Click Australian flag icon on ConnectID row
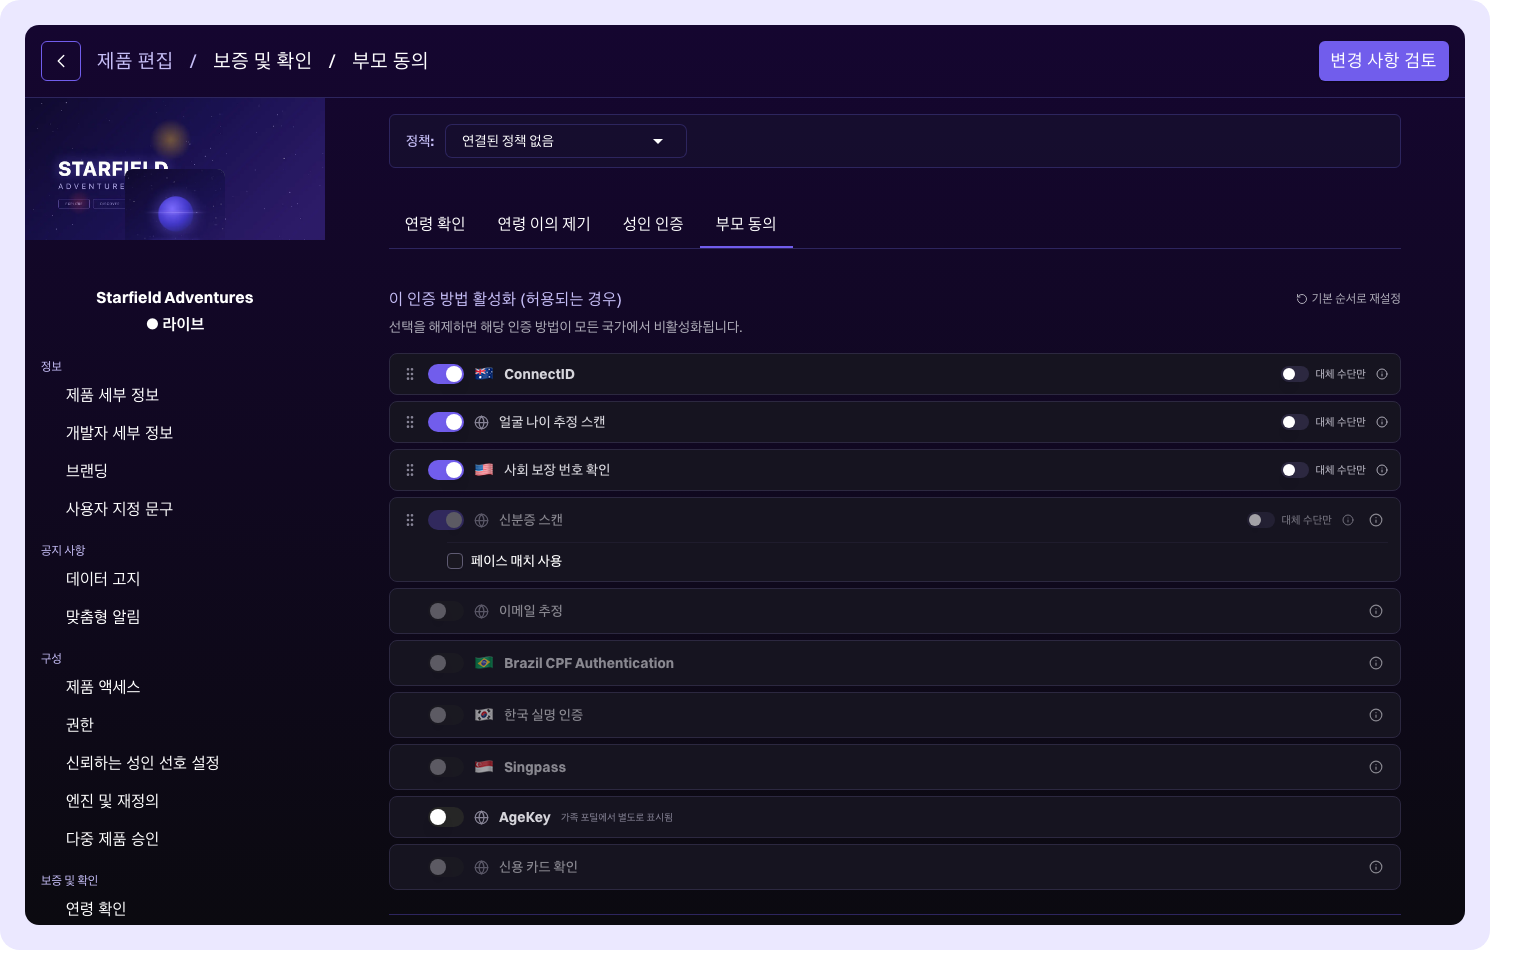 [x=484, y=374]
